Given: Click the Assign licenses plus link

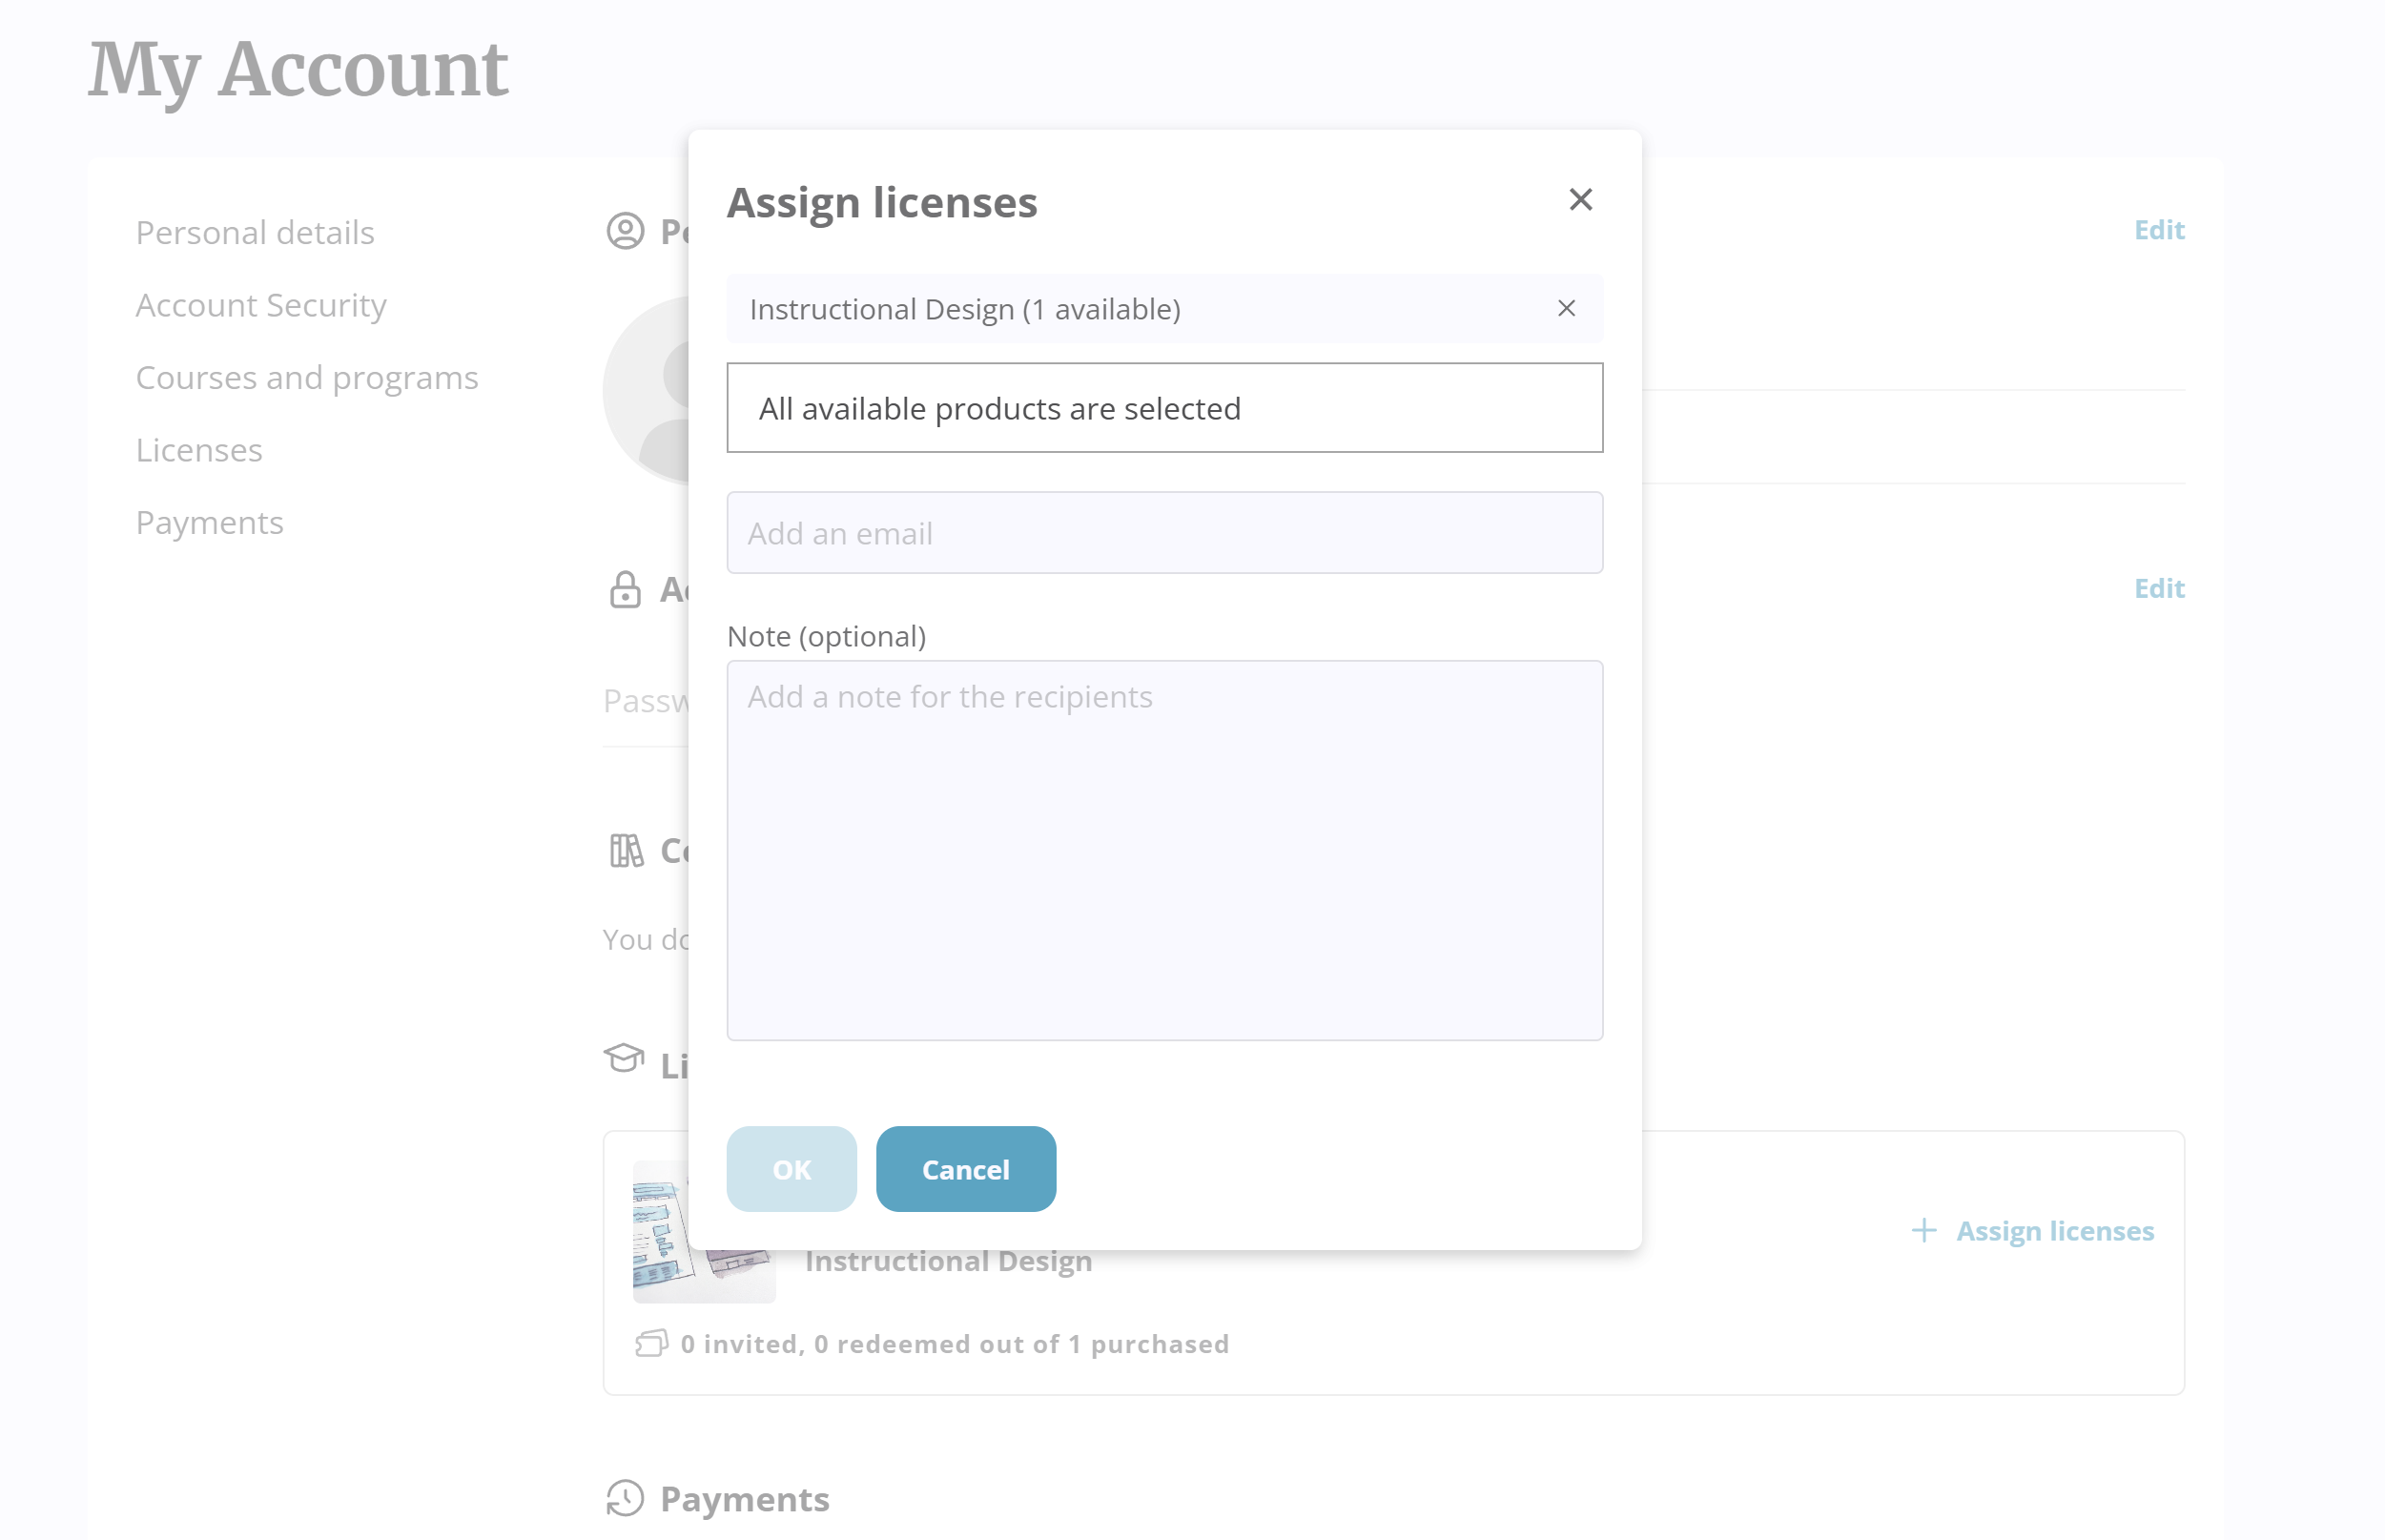Looking at the screenshot, I should click(2033, 1231).
